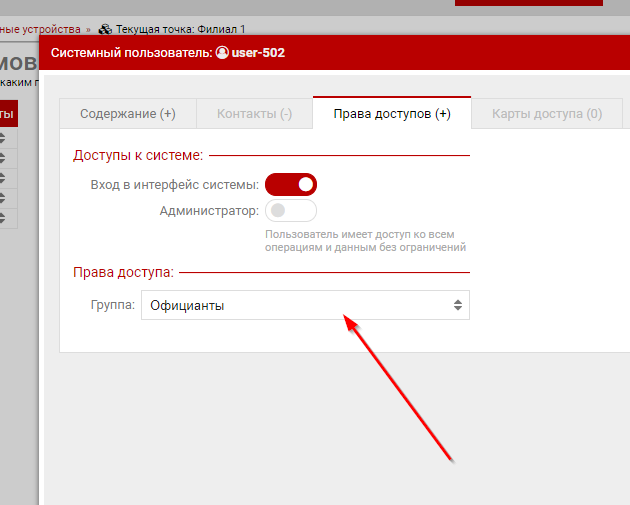The height and width of the screenshot is (505, 630).
Task: Go to the Карты доступа (0) tab
Action: coord(546,114)
